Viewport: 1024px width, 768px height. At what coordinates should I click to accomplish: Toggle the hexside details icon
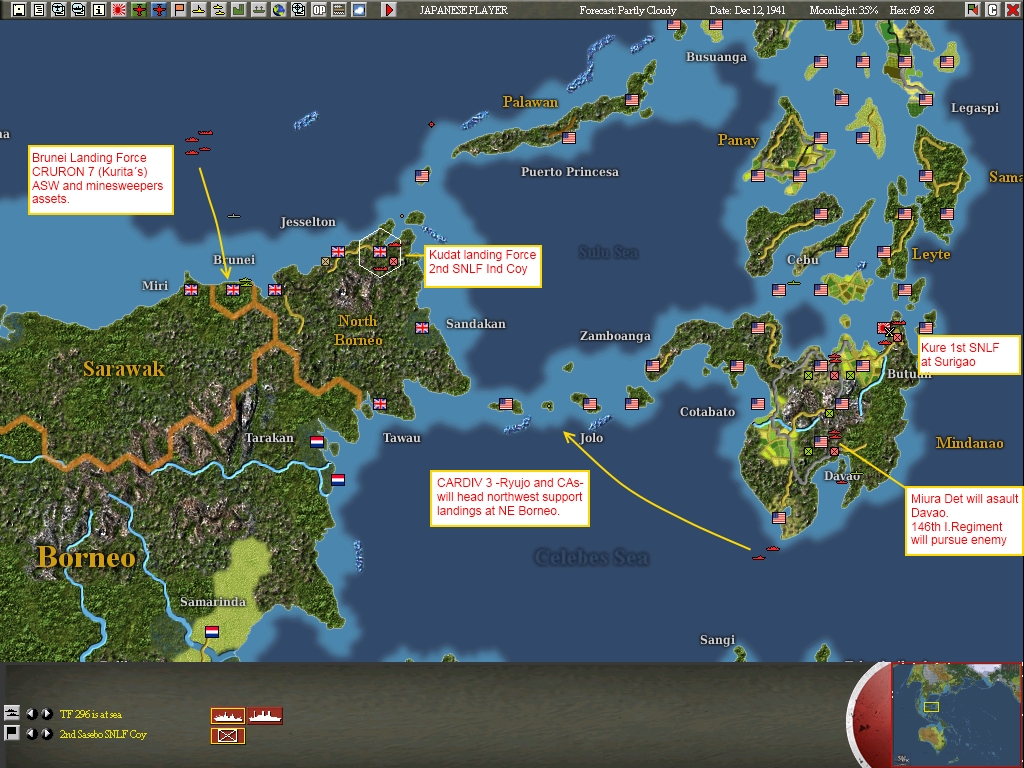click(339, 10)
